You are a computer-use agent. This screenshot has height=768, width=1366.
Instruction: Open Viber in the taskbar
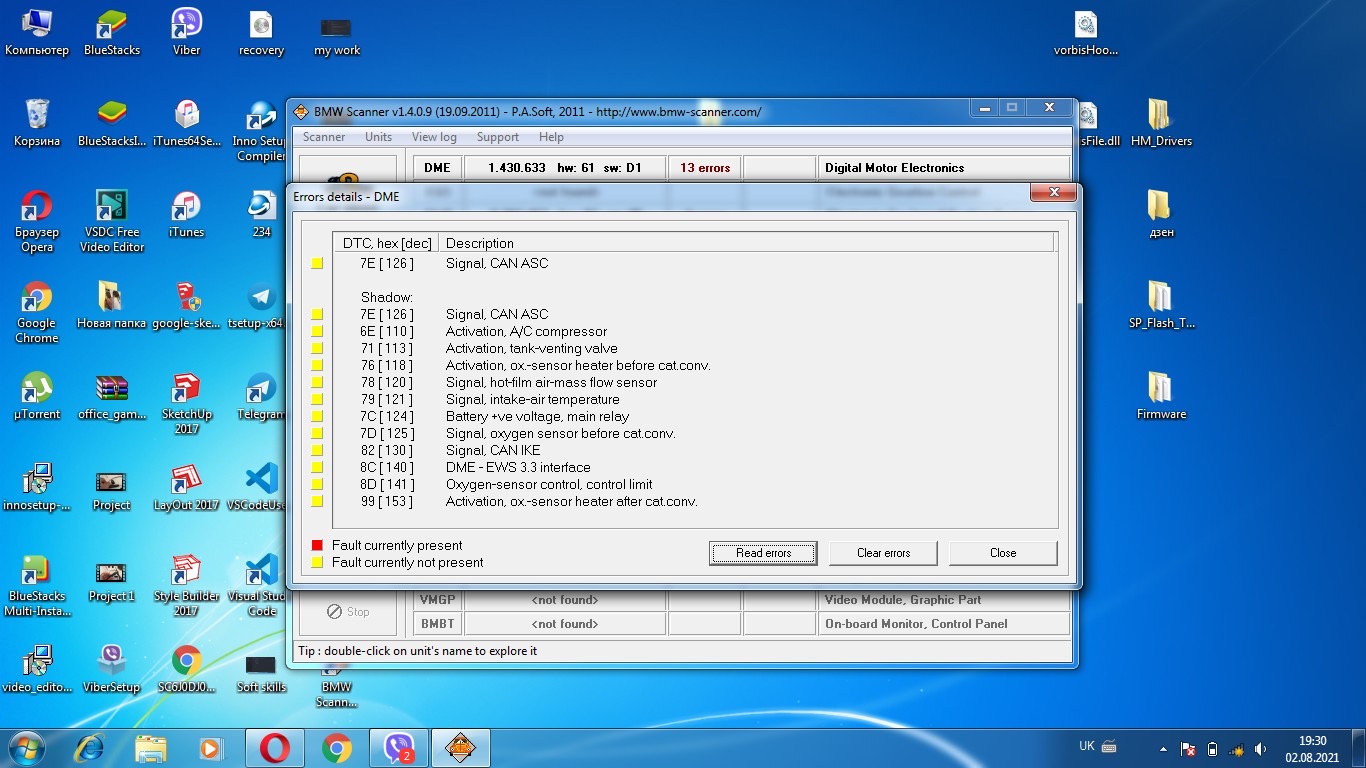tap(399, 747)
